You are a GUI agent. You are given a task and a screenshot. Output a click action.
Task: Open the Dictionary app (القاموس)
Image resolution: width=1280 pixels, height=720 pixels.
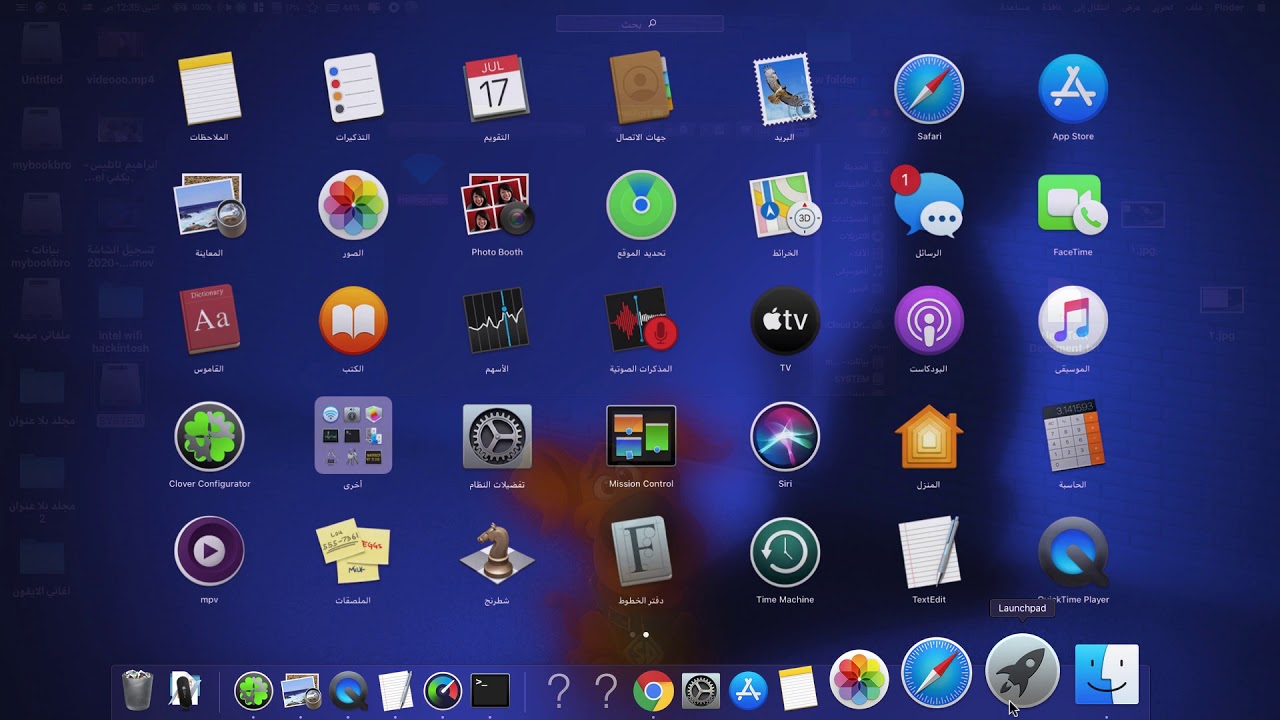[x=209, y=321]
